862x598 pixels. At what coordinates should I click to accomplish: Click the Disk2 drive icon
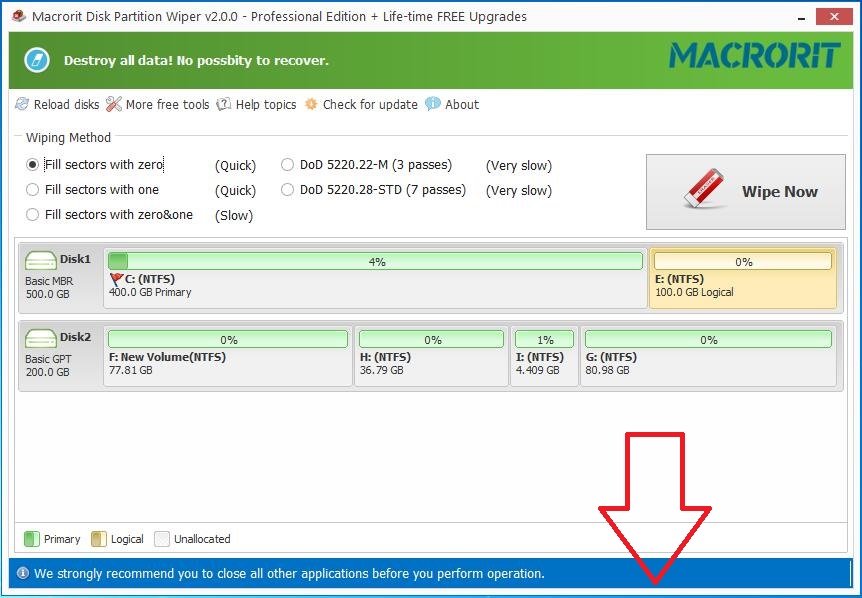pyautogui.click(x=41, y=338)
